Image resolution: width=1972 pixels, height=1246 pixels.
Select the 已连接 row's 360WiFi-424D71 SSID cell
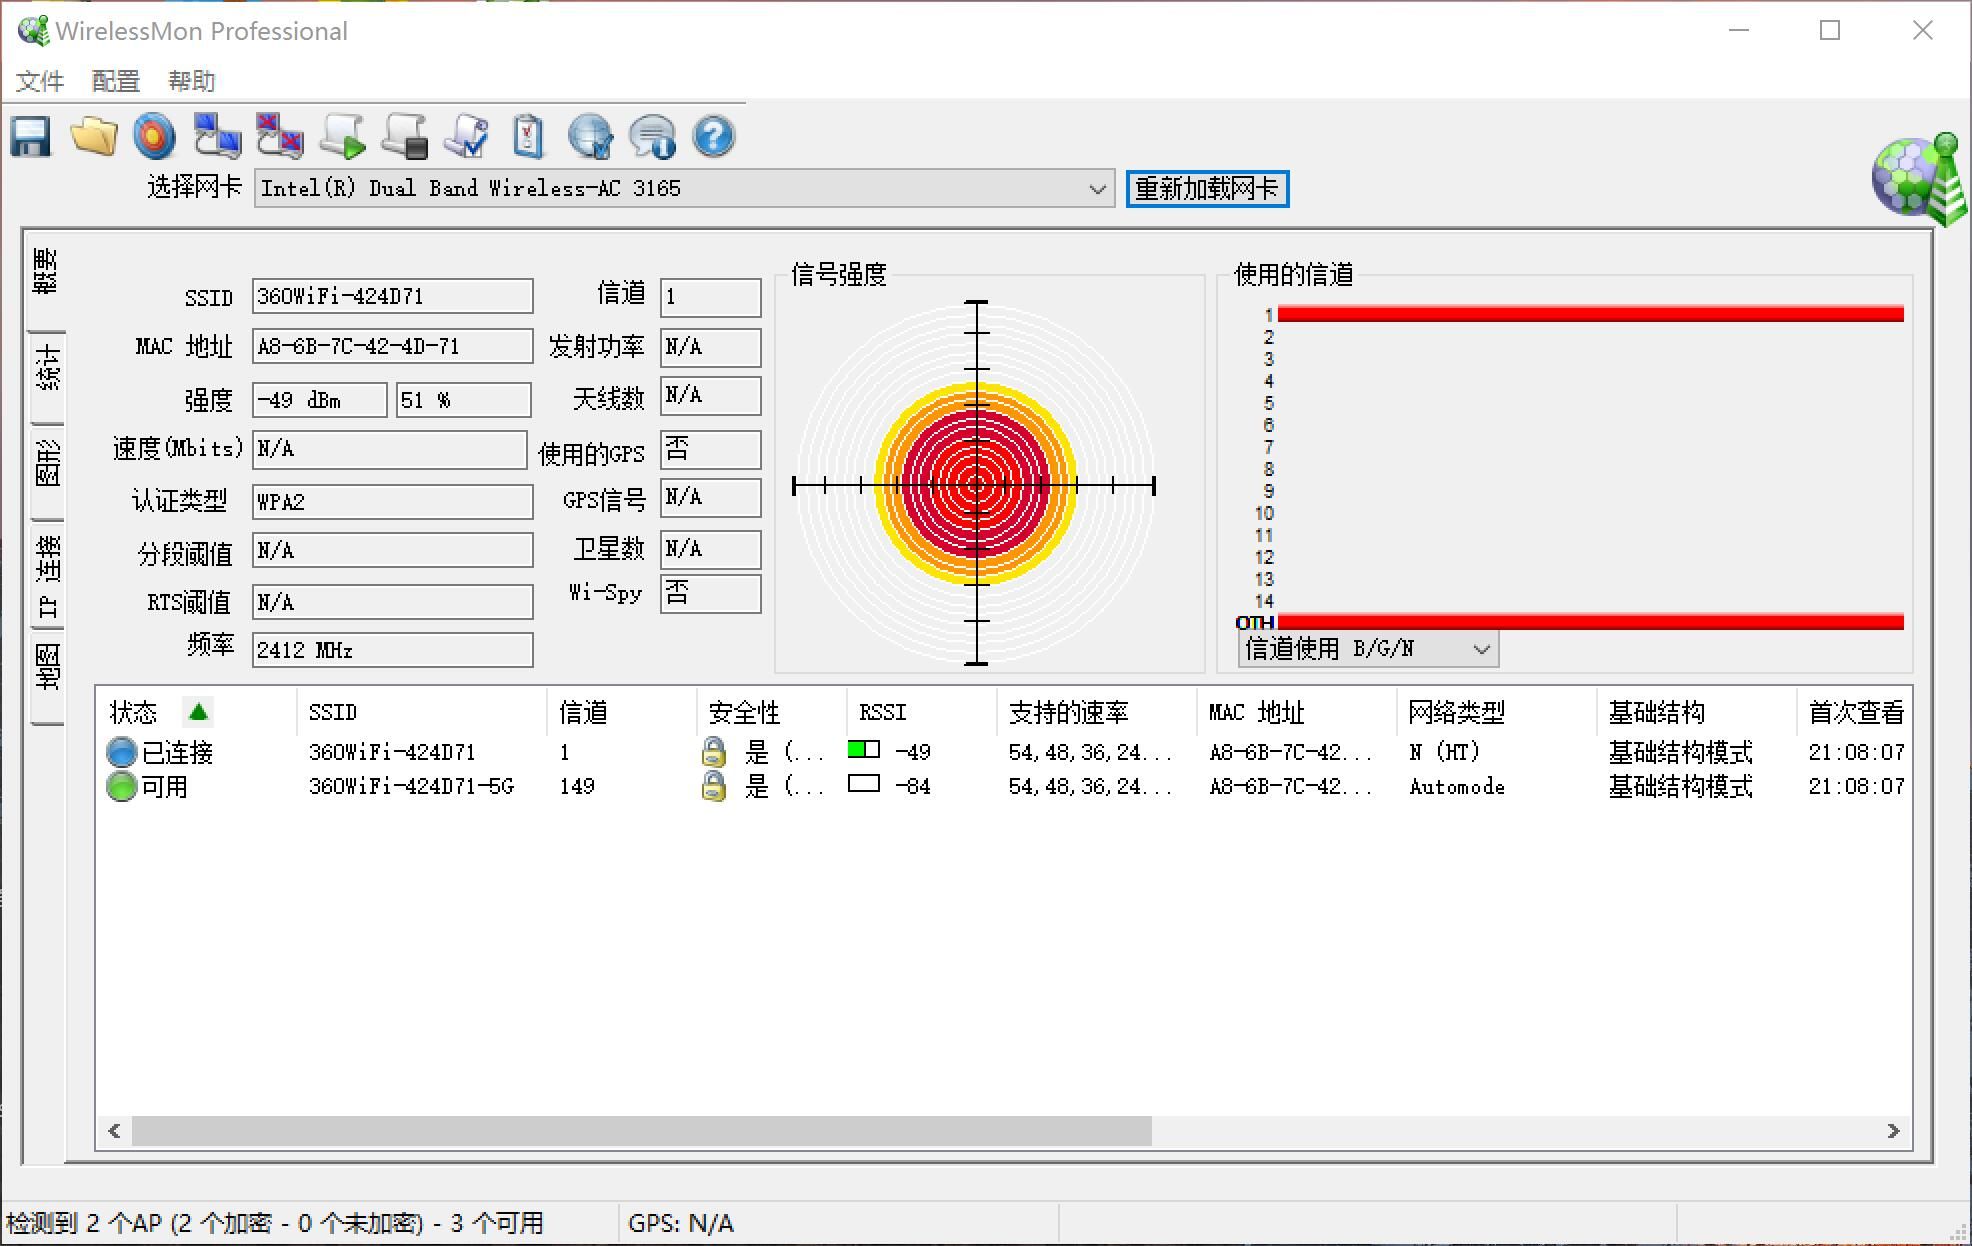click(391, 752)
